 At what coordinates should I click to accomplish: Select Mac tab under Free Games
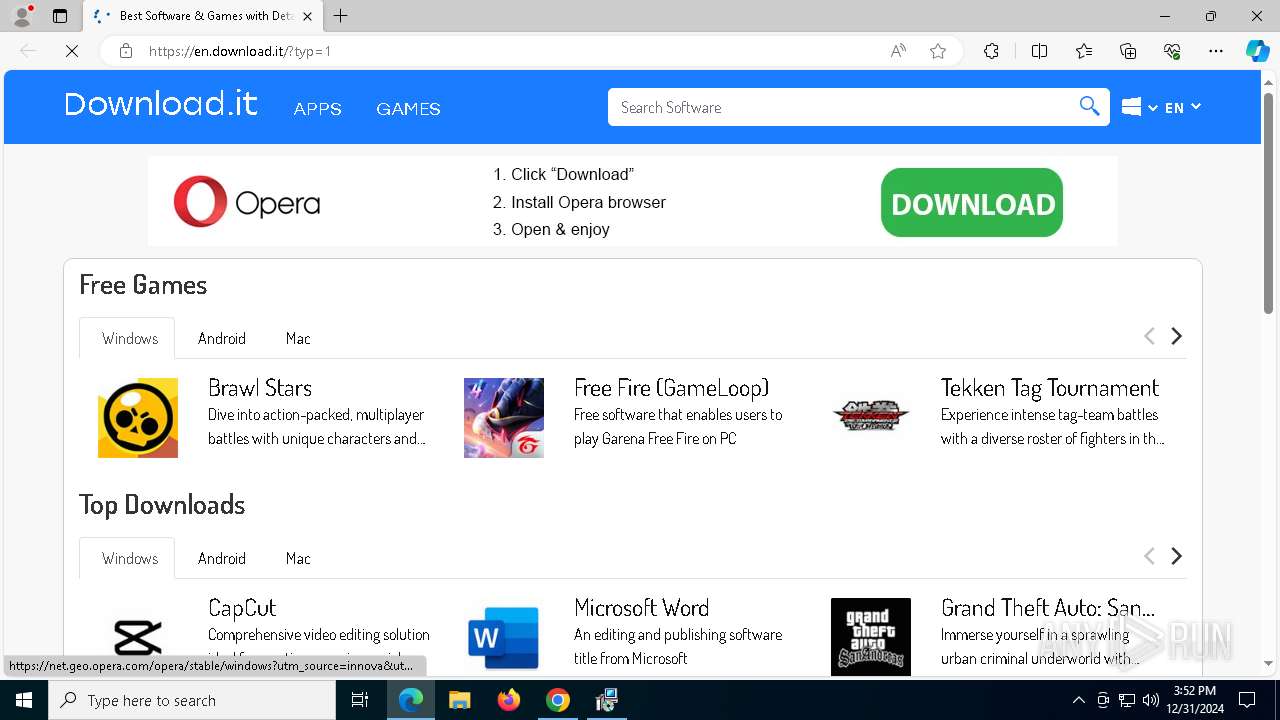pos(298,338)
